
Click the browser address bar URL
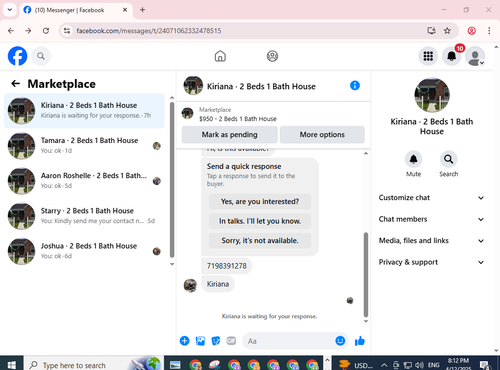click(149, 31)
